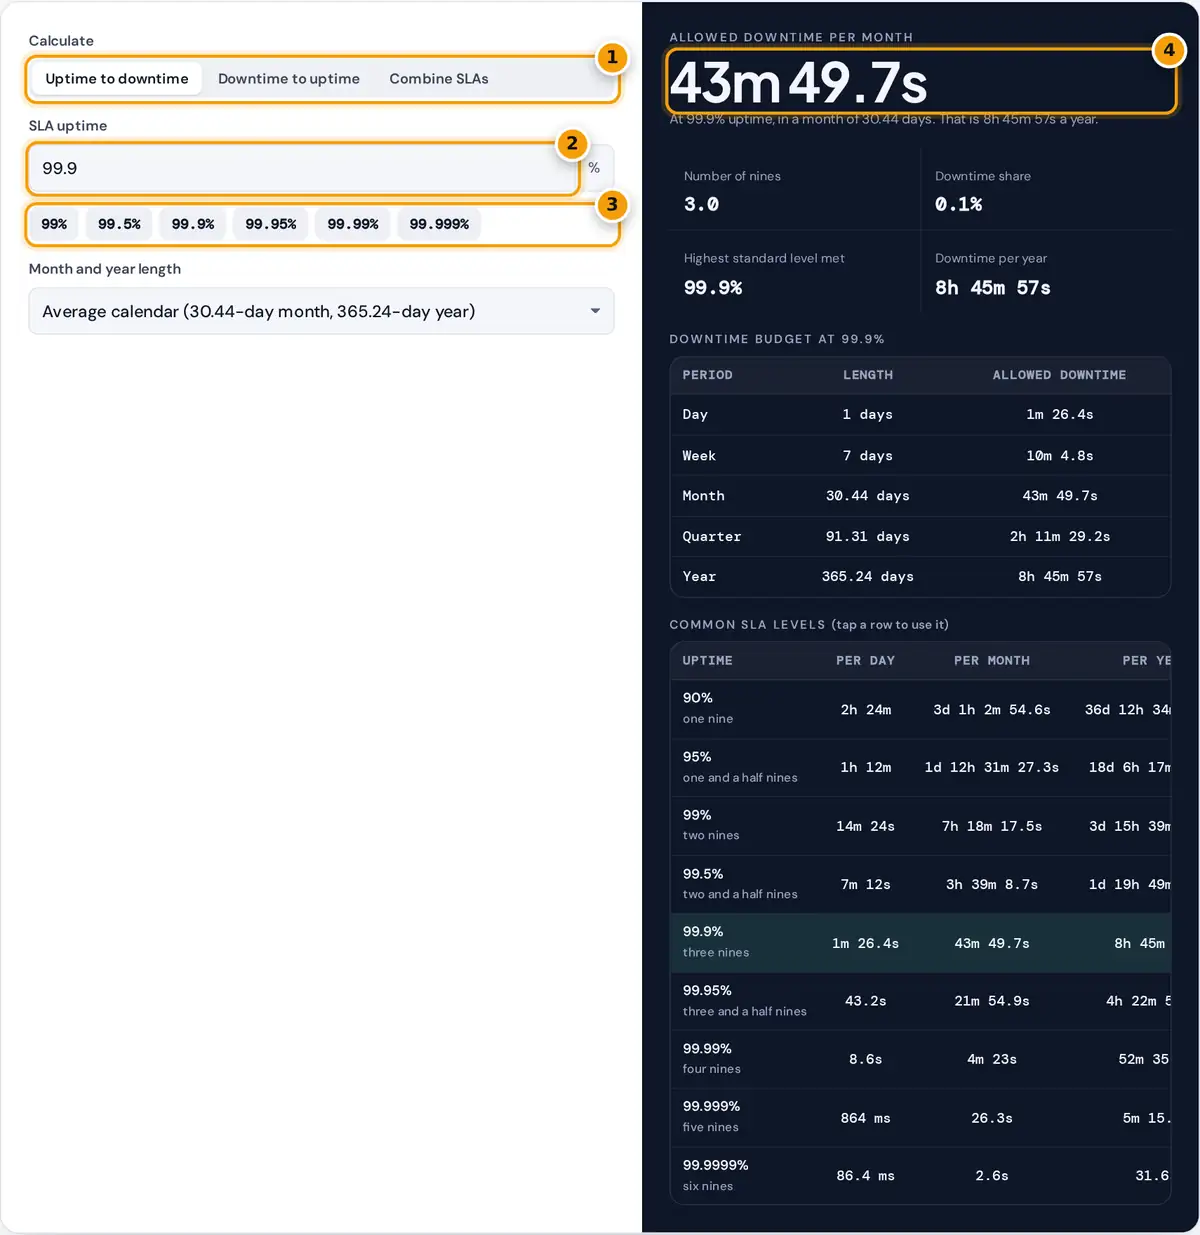
Task: Click the Year row 365.24 days cell
Action: point(868,577)
